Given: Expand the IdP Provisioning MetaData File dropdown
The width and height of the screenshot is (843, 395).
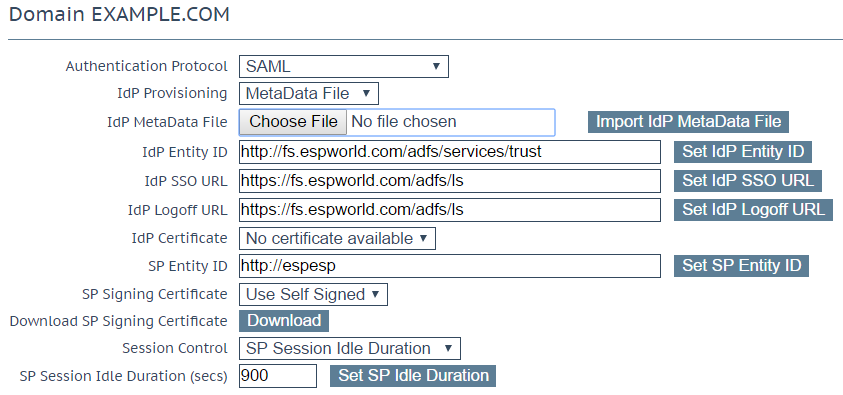Looking at the screenshot, I should (x=309, y=94).
